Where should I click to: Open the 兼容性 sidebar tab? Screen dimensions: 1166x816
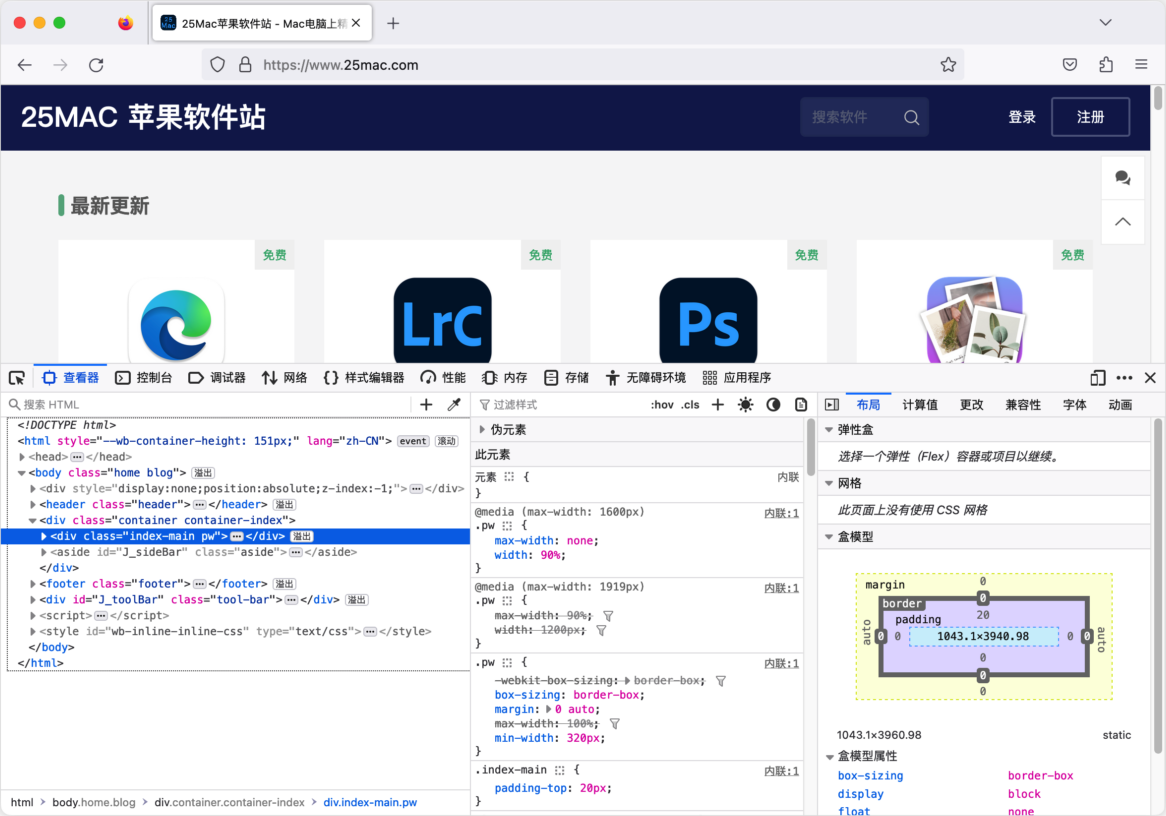coord(1023,405)
